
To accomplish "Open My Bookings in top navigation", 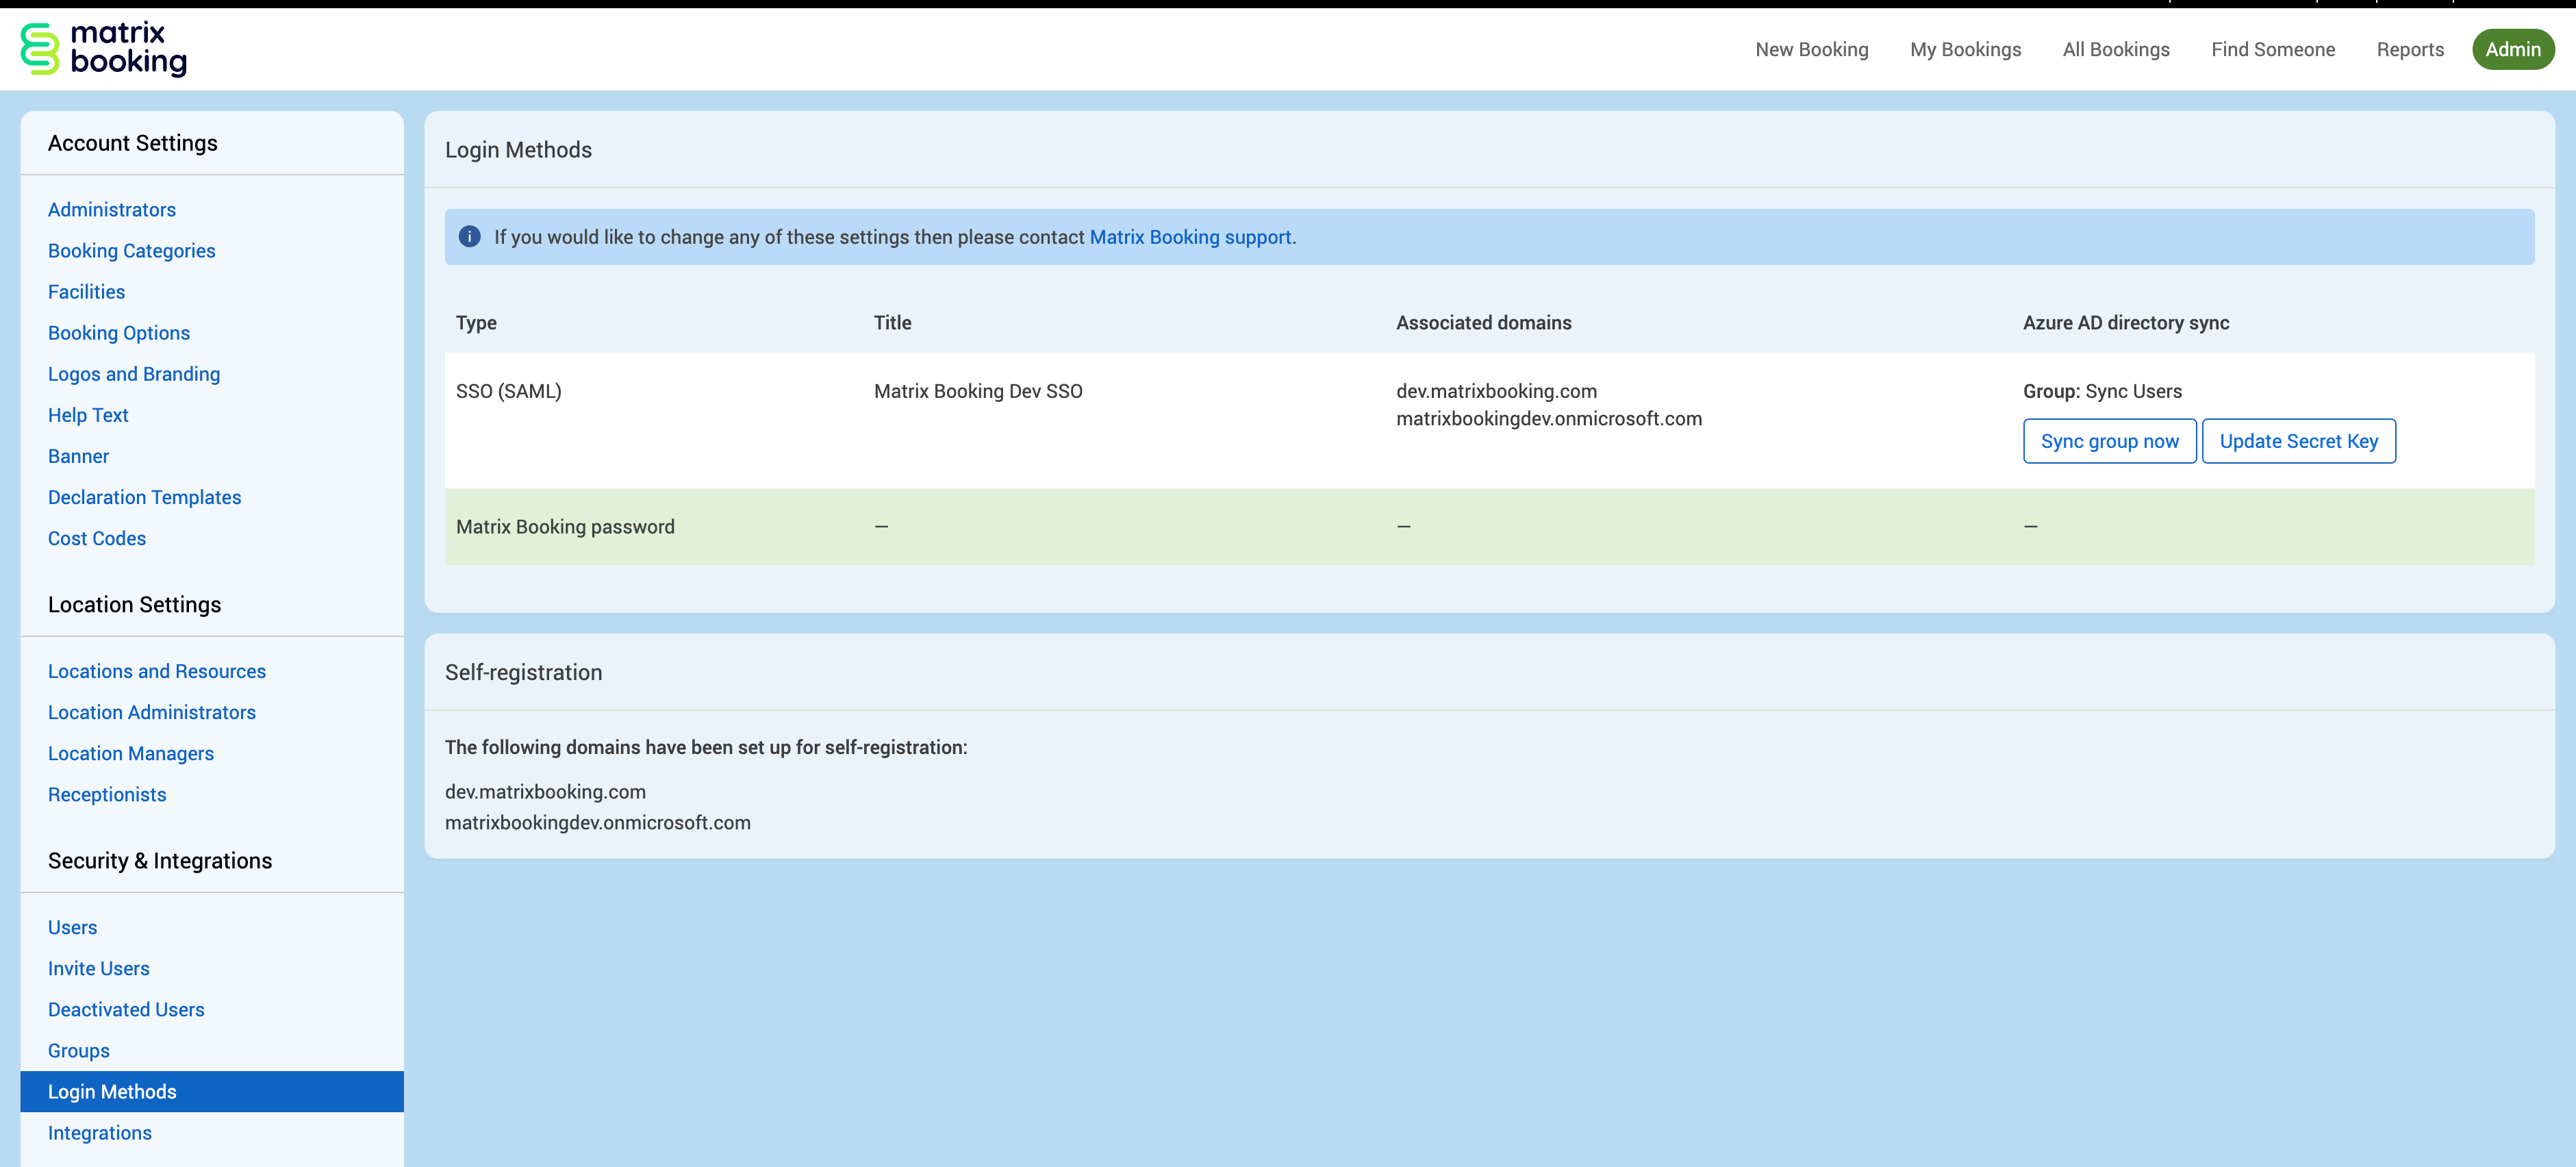I will [1965, 49].
